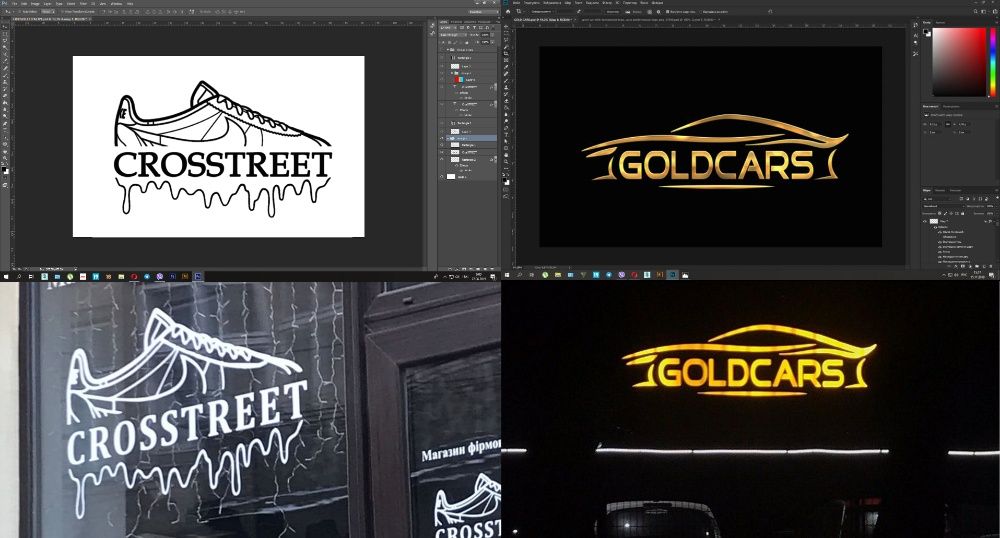Hide the Background layer in left Layers panel
This screenshot has width=1000, height=538.
(442, 177)
